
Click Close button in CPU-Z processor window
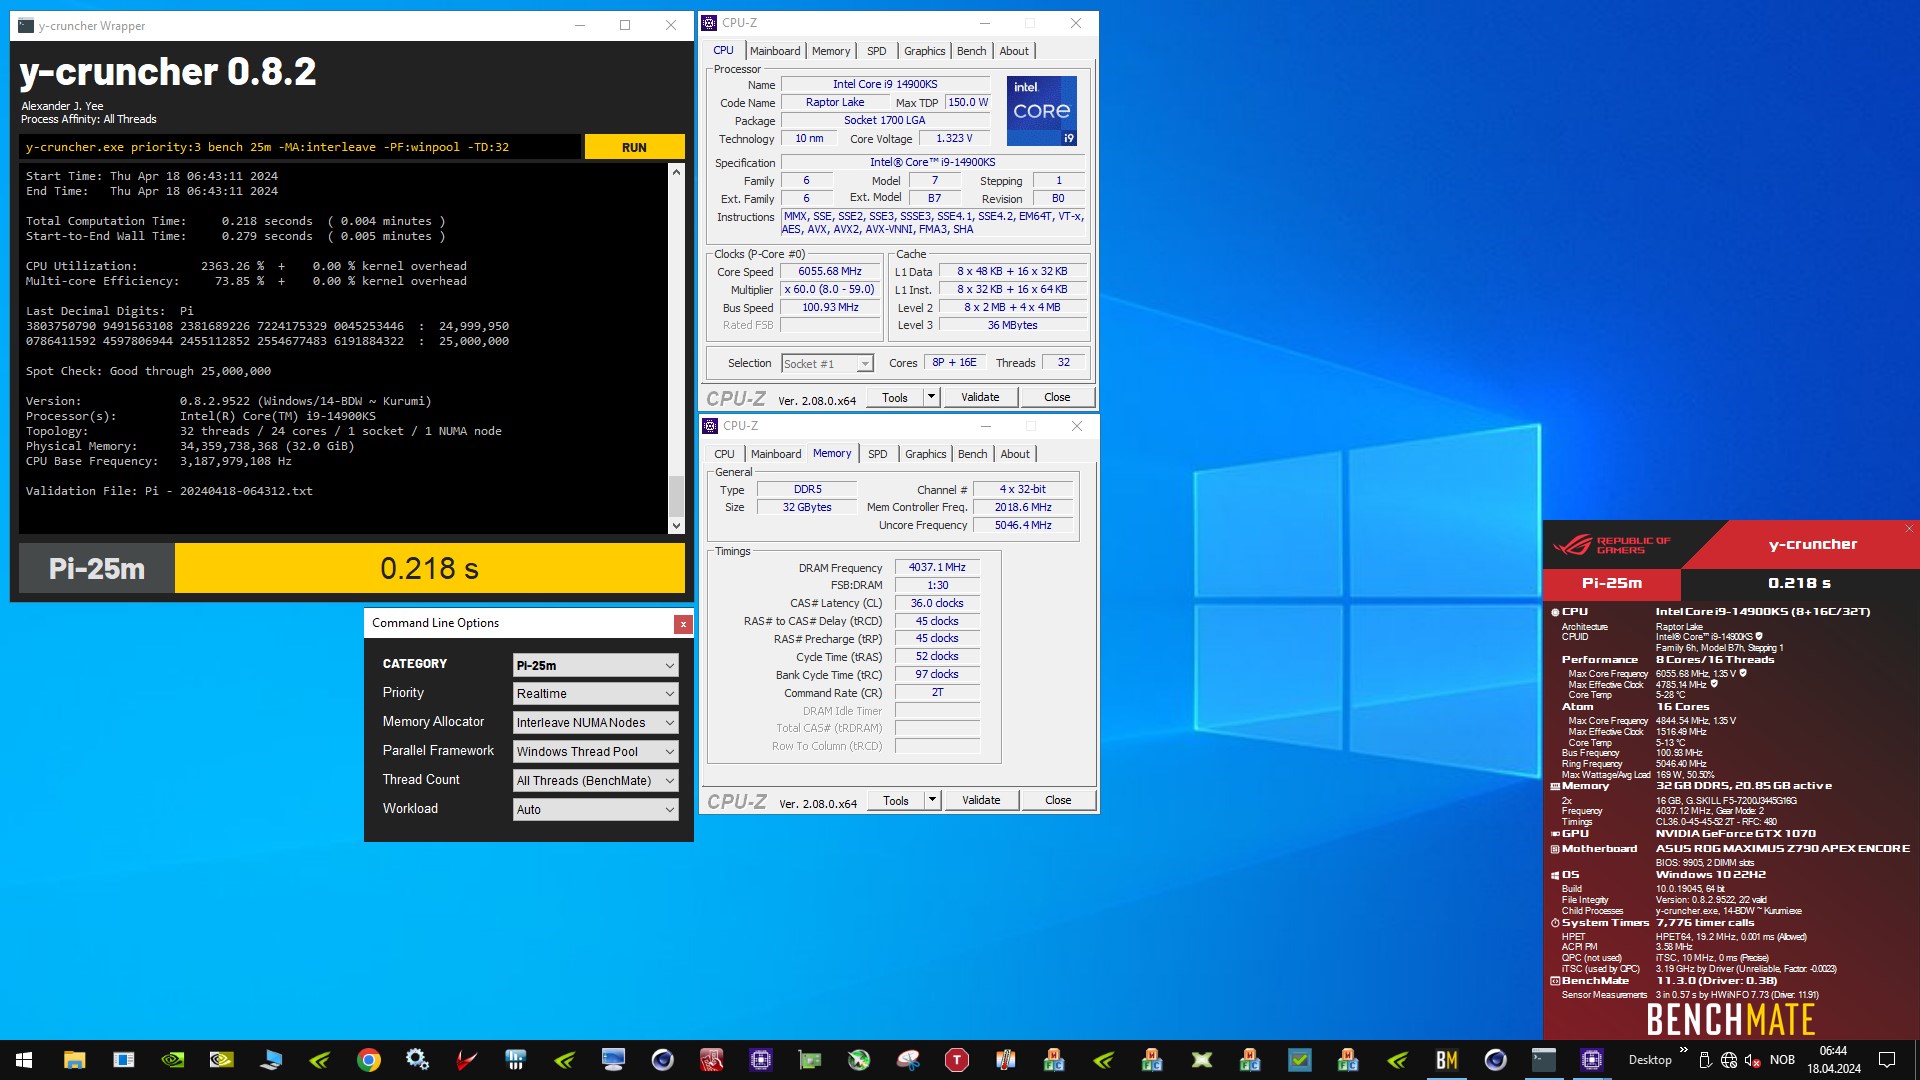pos(1057,397)
